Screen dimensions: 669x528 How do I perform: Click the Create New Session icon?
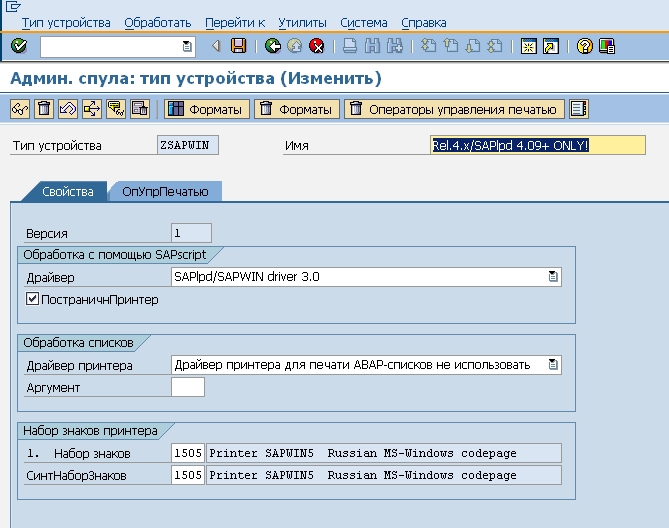pyautogui.click(x=529, y=46)
